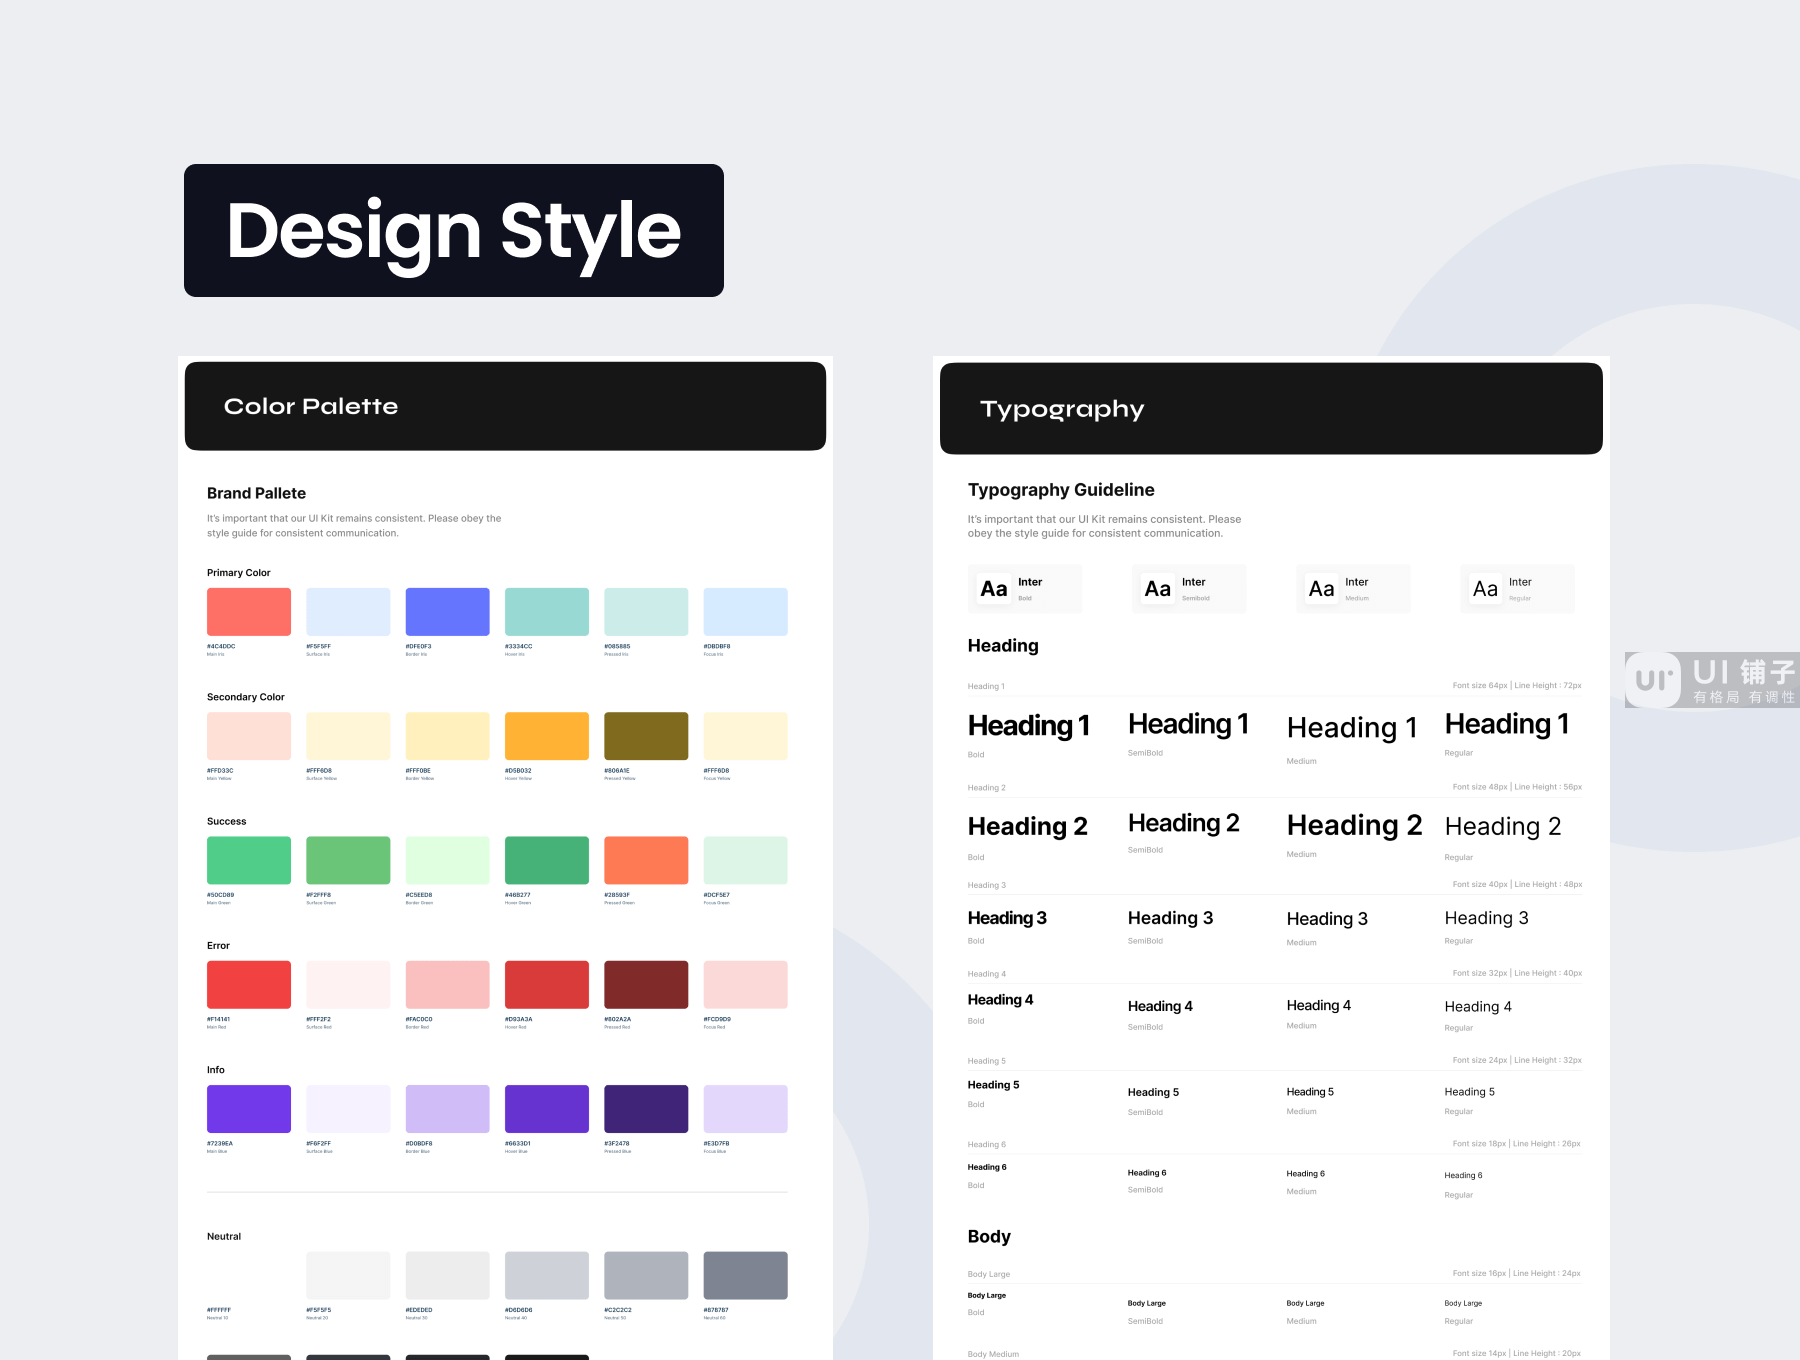The image size is (1800, 1360).
Task: Select the Hover Iris #3334CC swatch
Action: coord(547,612)
